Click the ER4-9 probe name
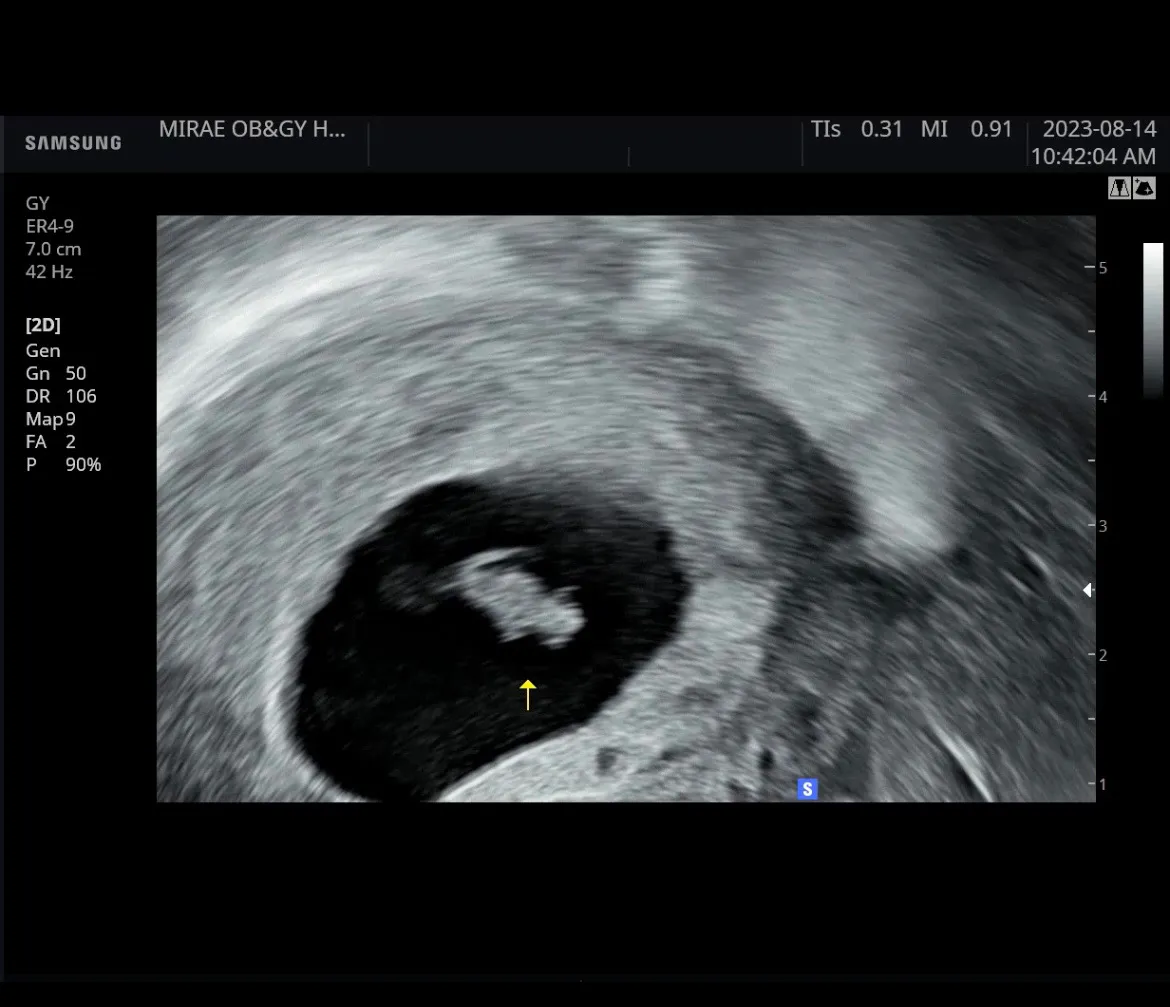 coord(49,226)
